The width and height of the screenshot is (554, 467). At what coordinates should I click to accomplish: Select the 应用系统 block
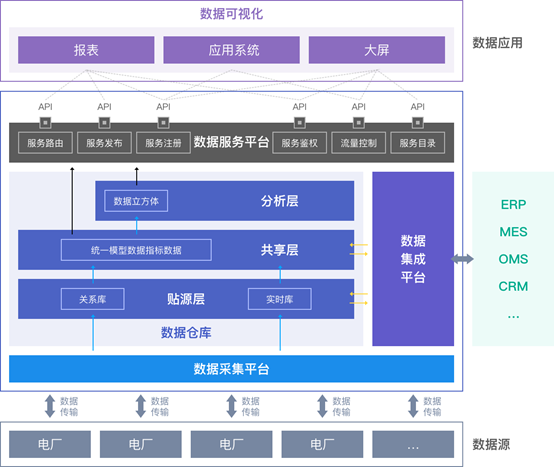pos(231,50)
